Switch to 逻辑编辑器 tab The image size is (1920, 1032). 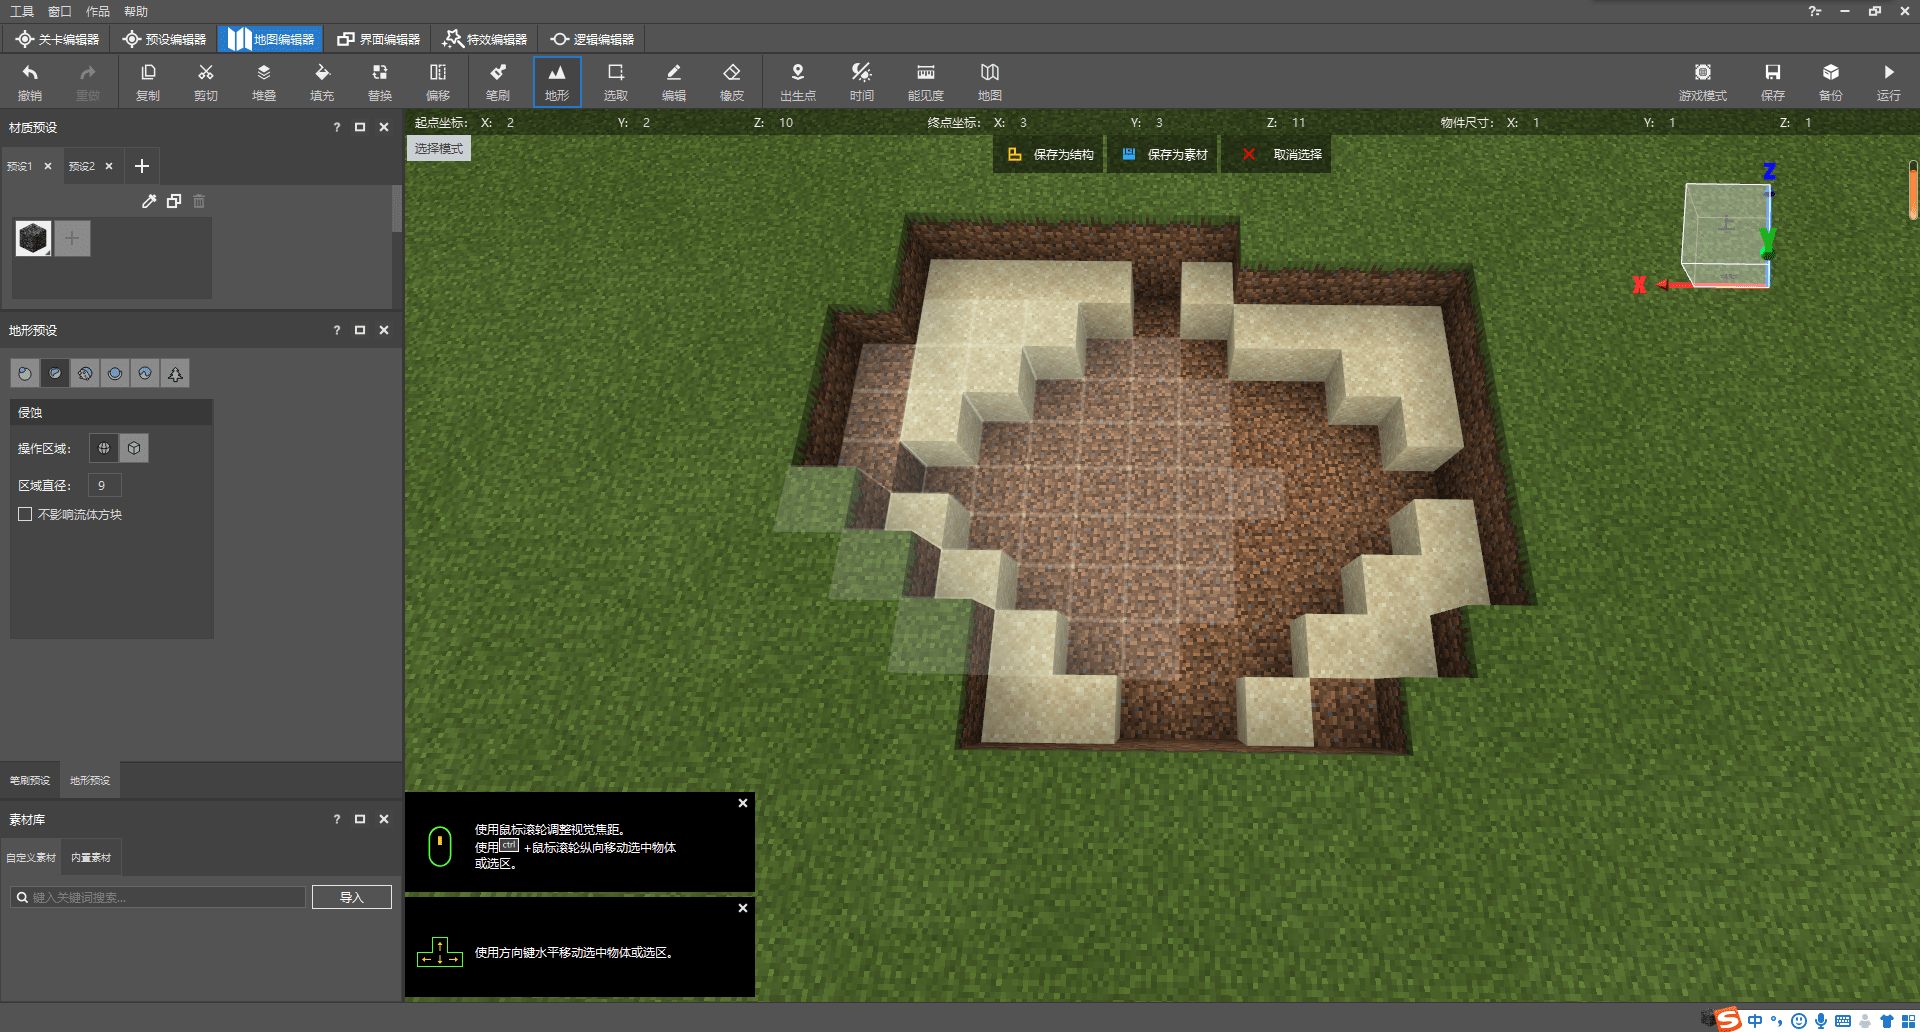pyautogui.click(x=593, y=39)
